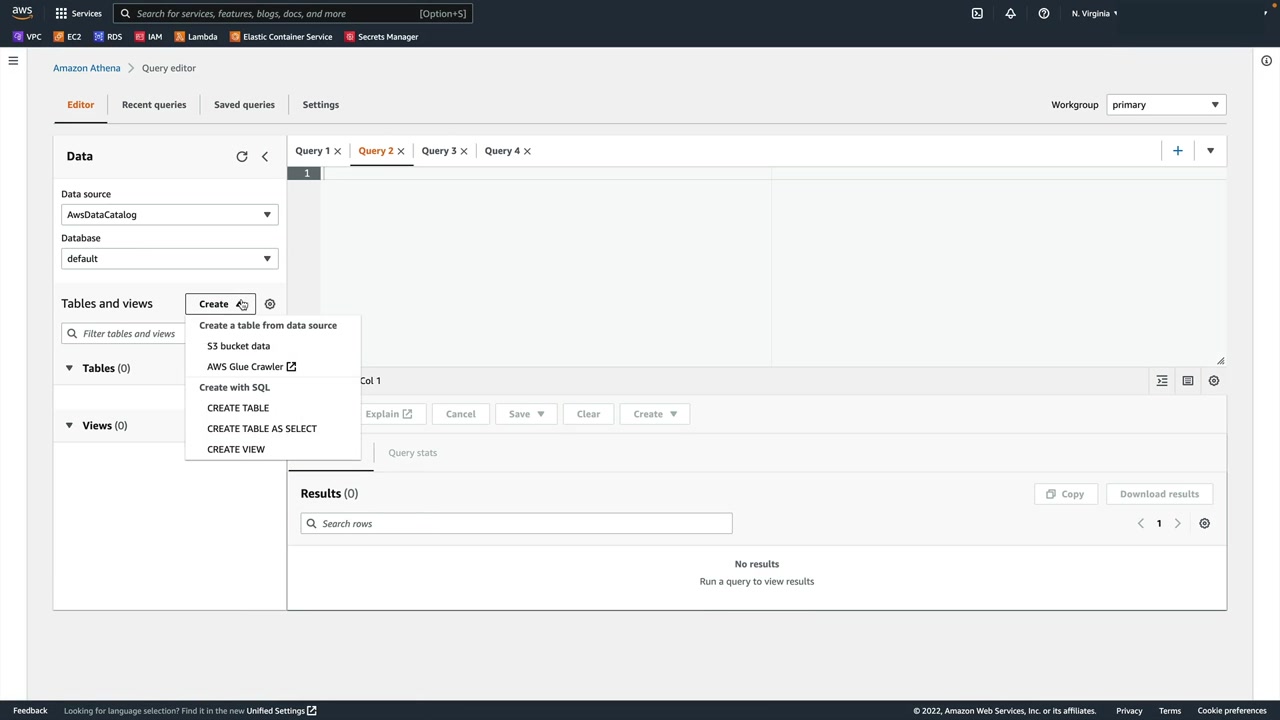Toggle the Tables and views Create menu button
The height and width of the screenshot is (720, 1280).
[x=220, y=304]
